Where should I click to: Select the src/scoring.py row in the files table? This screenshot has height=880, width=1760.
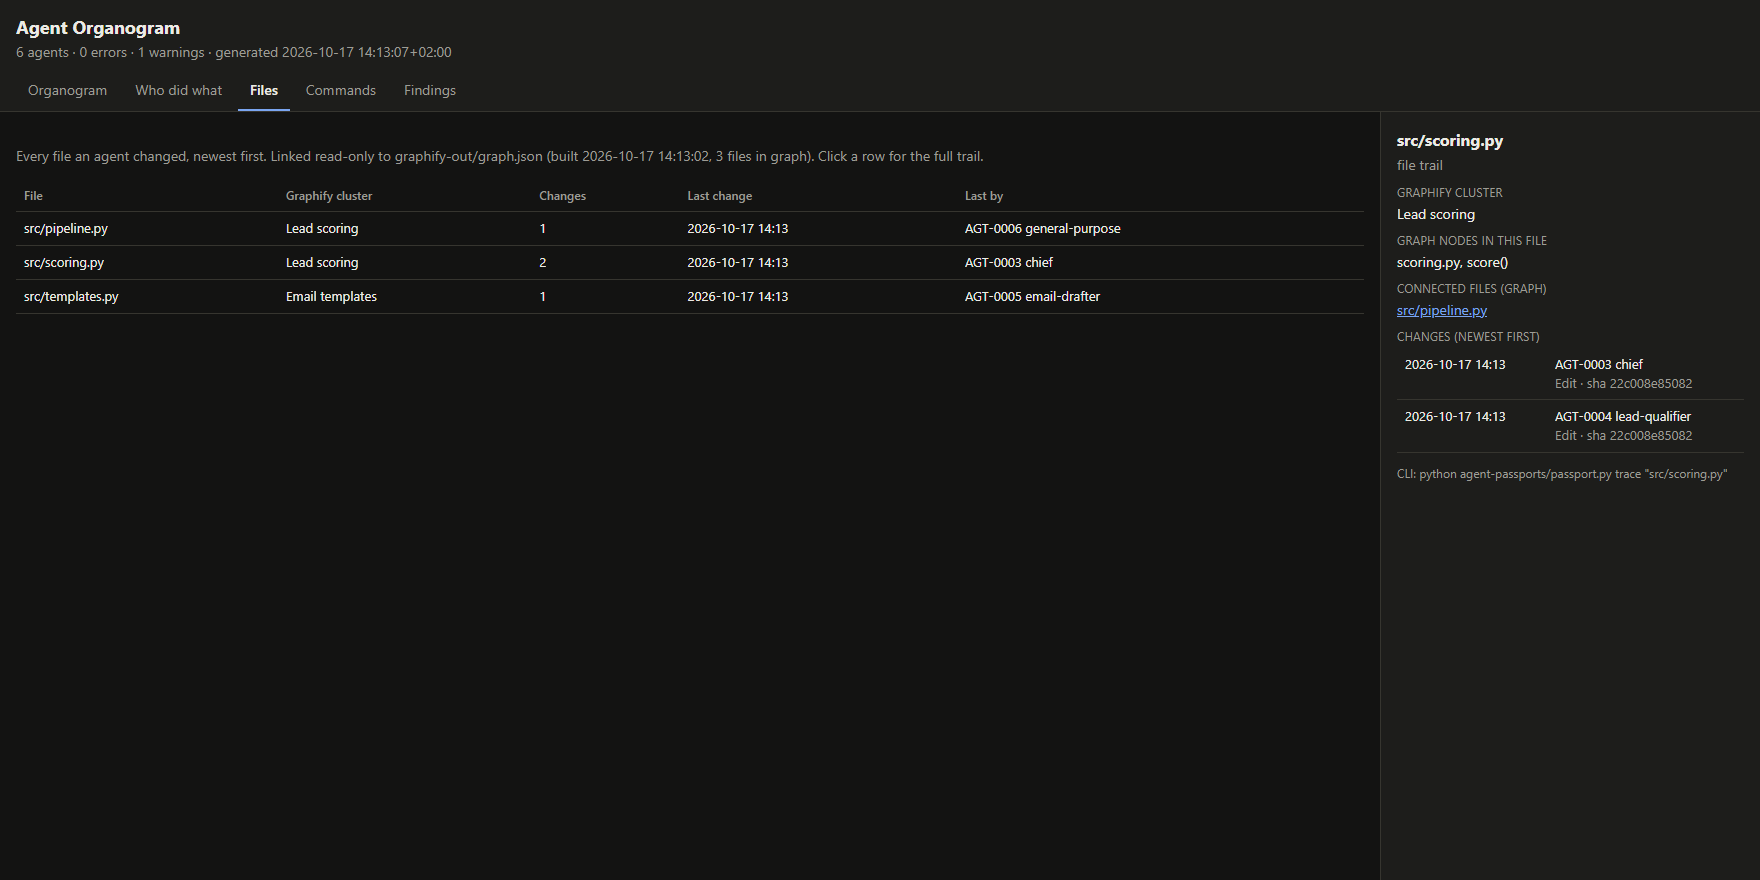pyautogui.click(x=690, y=263)
